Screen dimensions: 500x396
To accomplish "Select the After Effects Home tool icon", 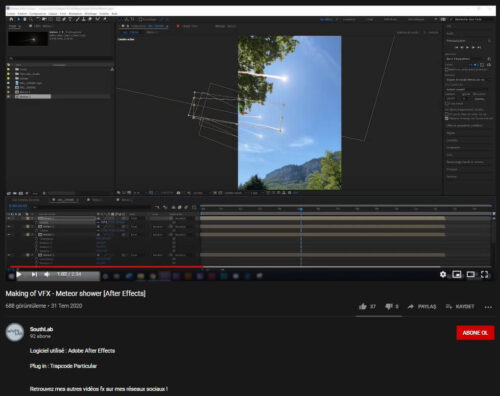I will (11, 20).
